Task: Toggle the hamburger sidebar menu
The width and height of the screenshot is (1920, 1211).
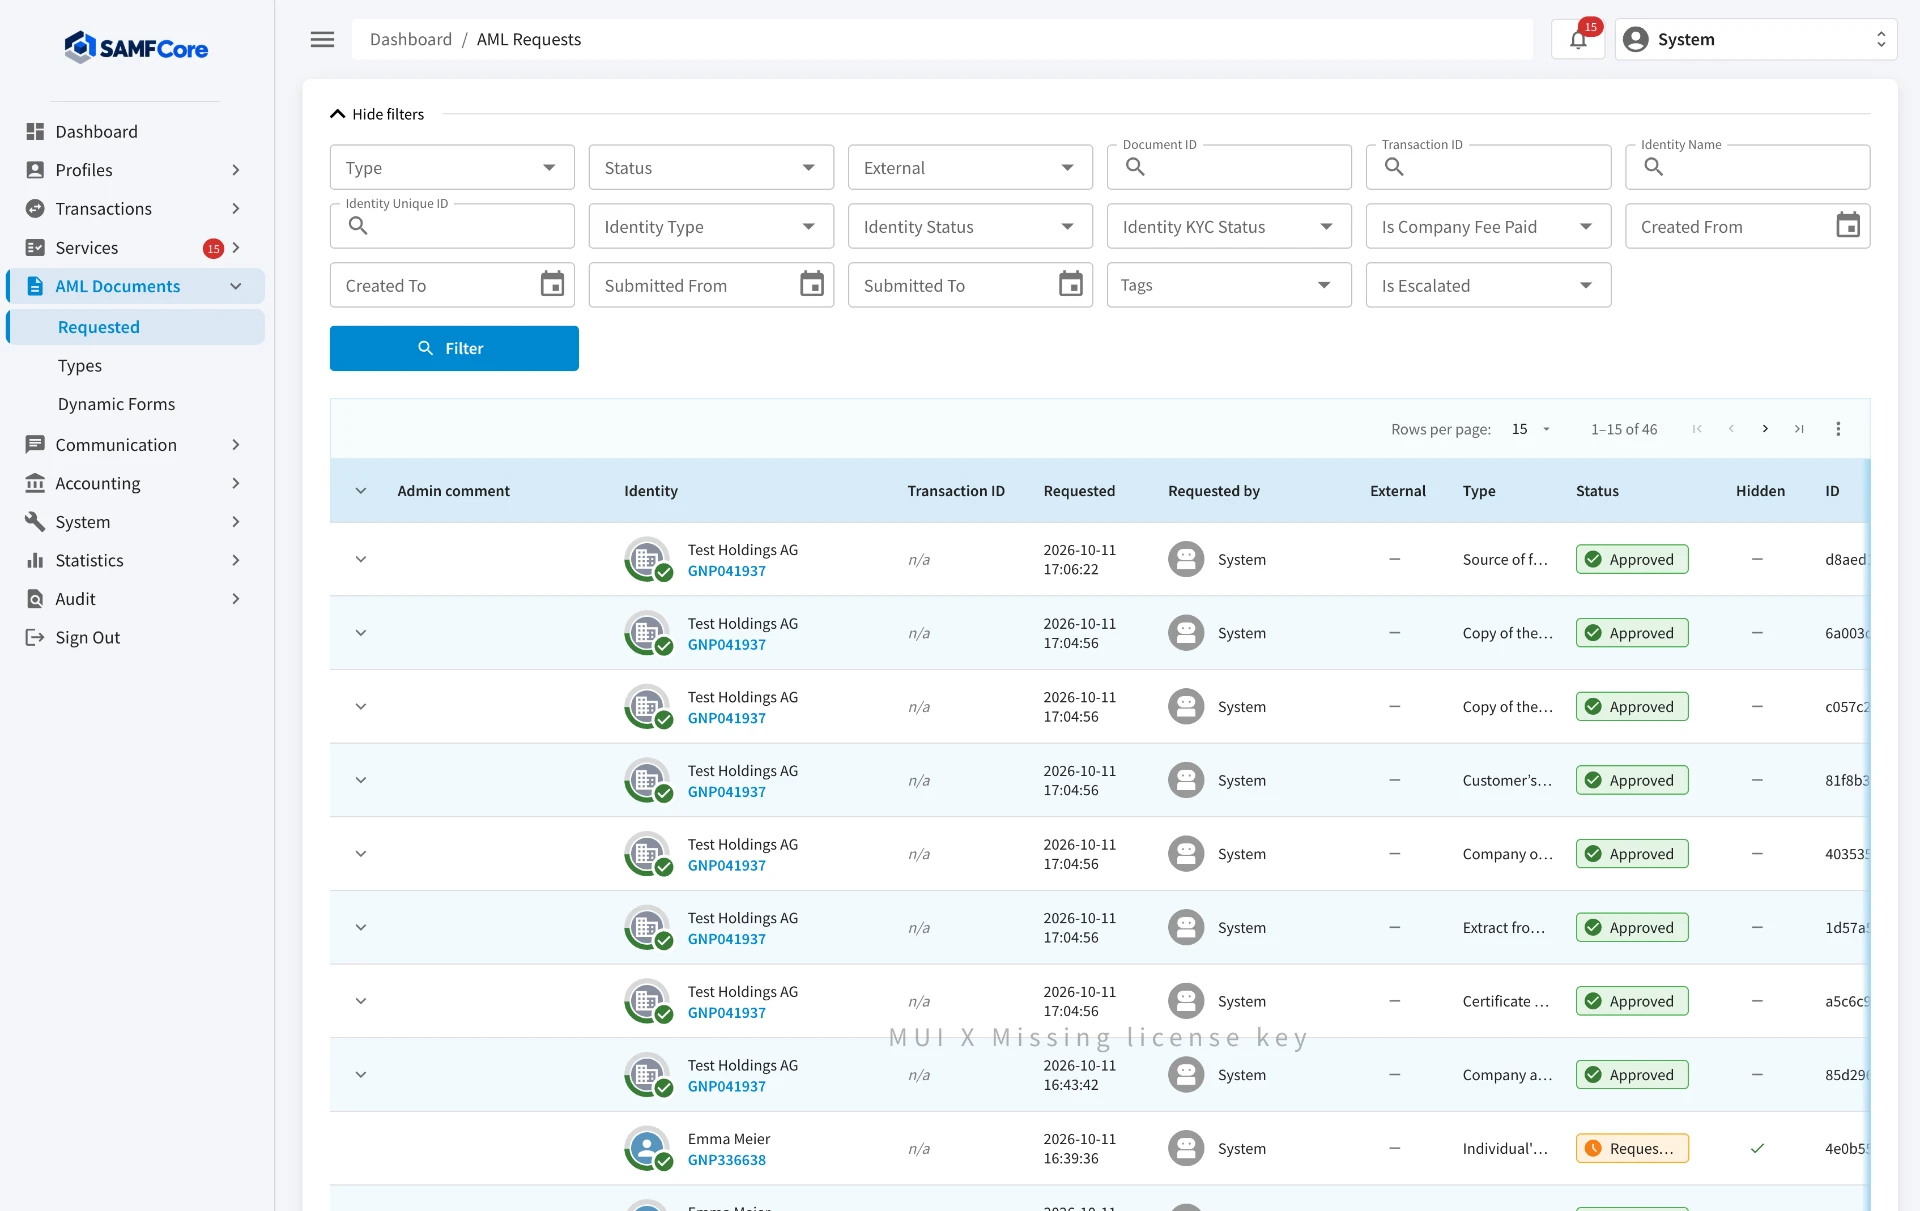Action: coord(322,39)
